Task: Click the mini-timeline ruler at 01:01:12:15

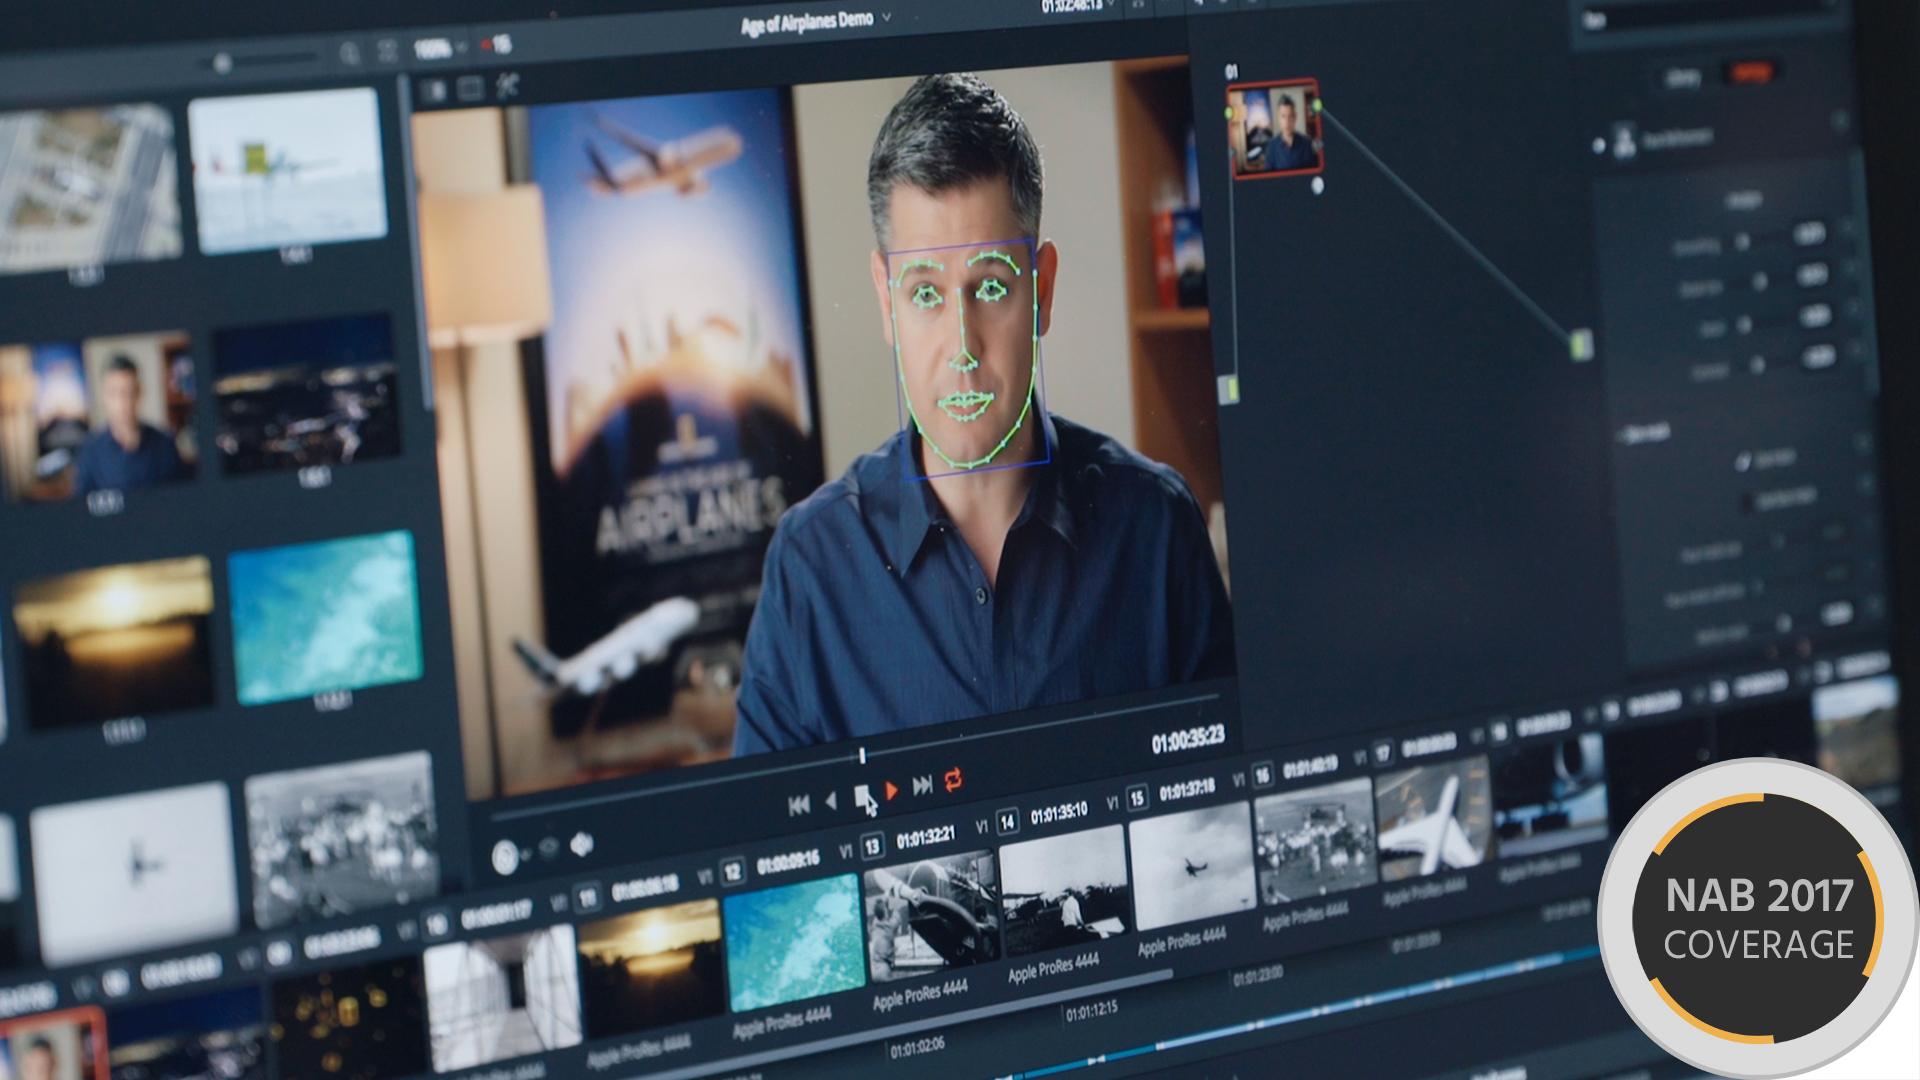Action: click(x=1092, y=1012)
